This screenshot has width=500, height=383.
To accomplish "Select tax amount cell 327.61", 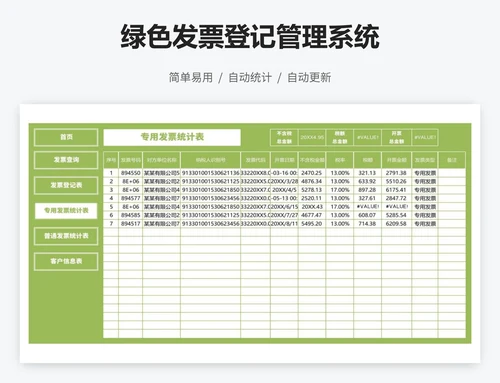I will (x=367, y=198).
